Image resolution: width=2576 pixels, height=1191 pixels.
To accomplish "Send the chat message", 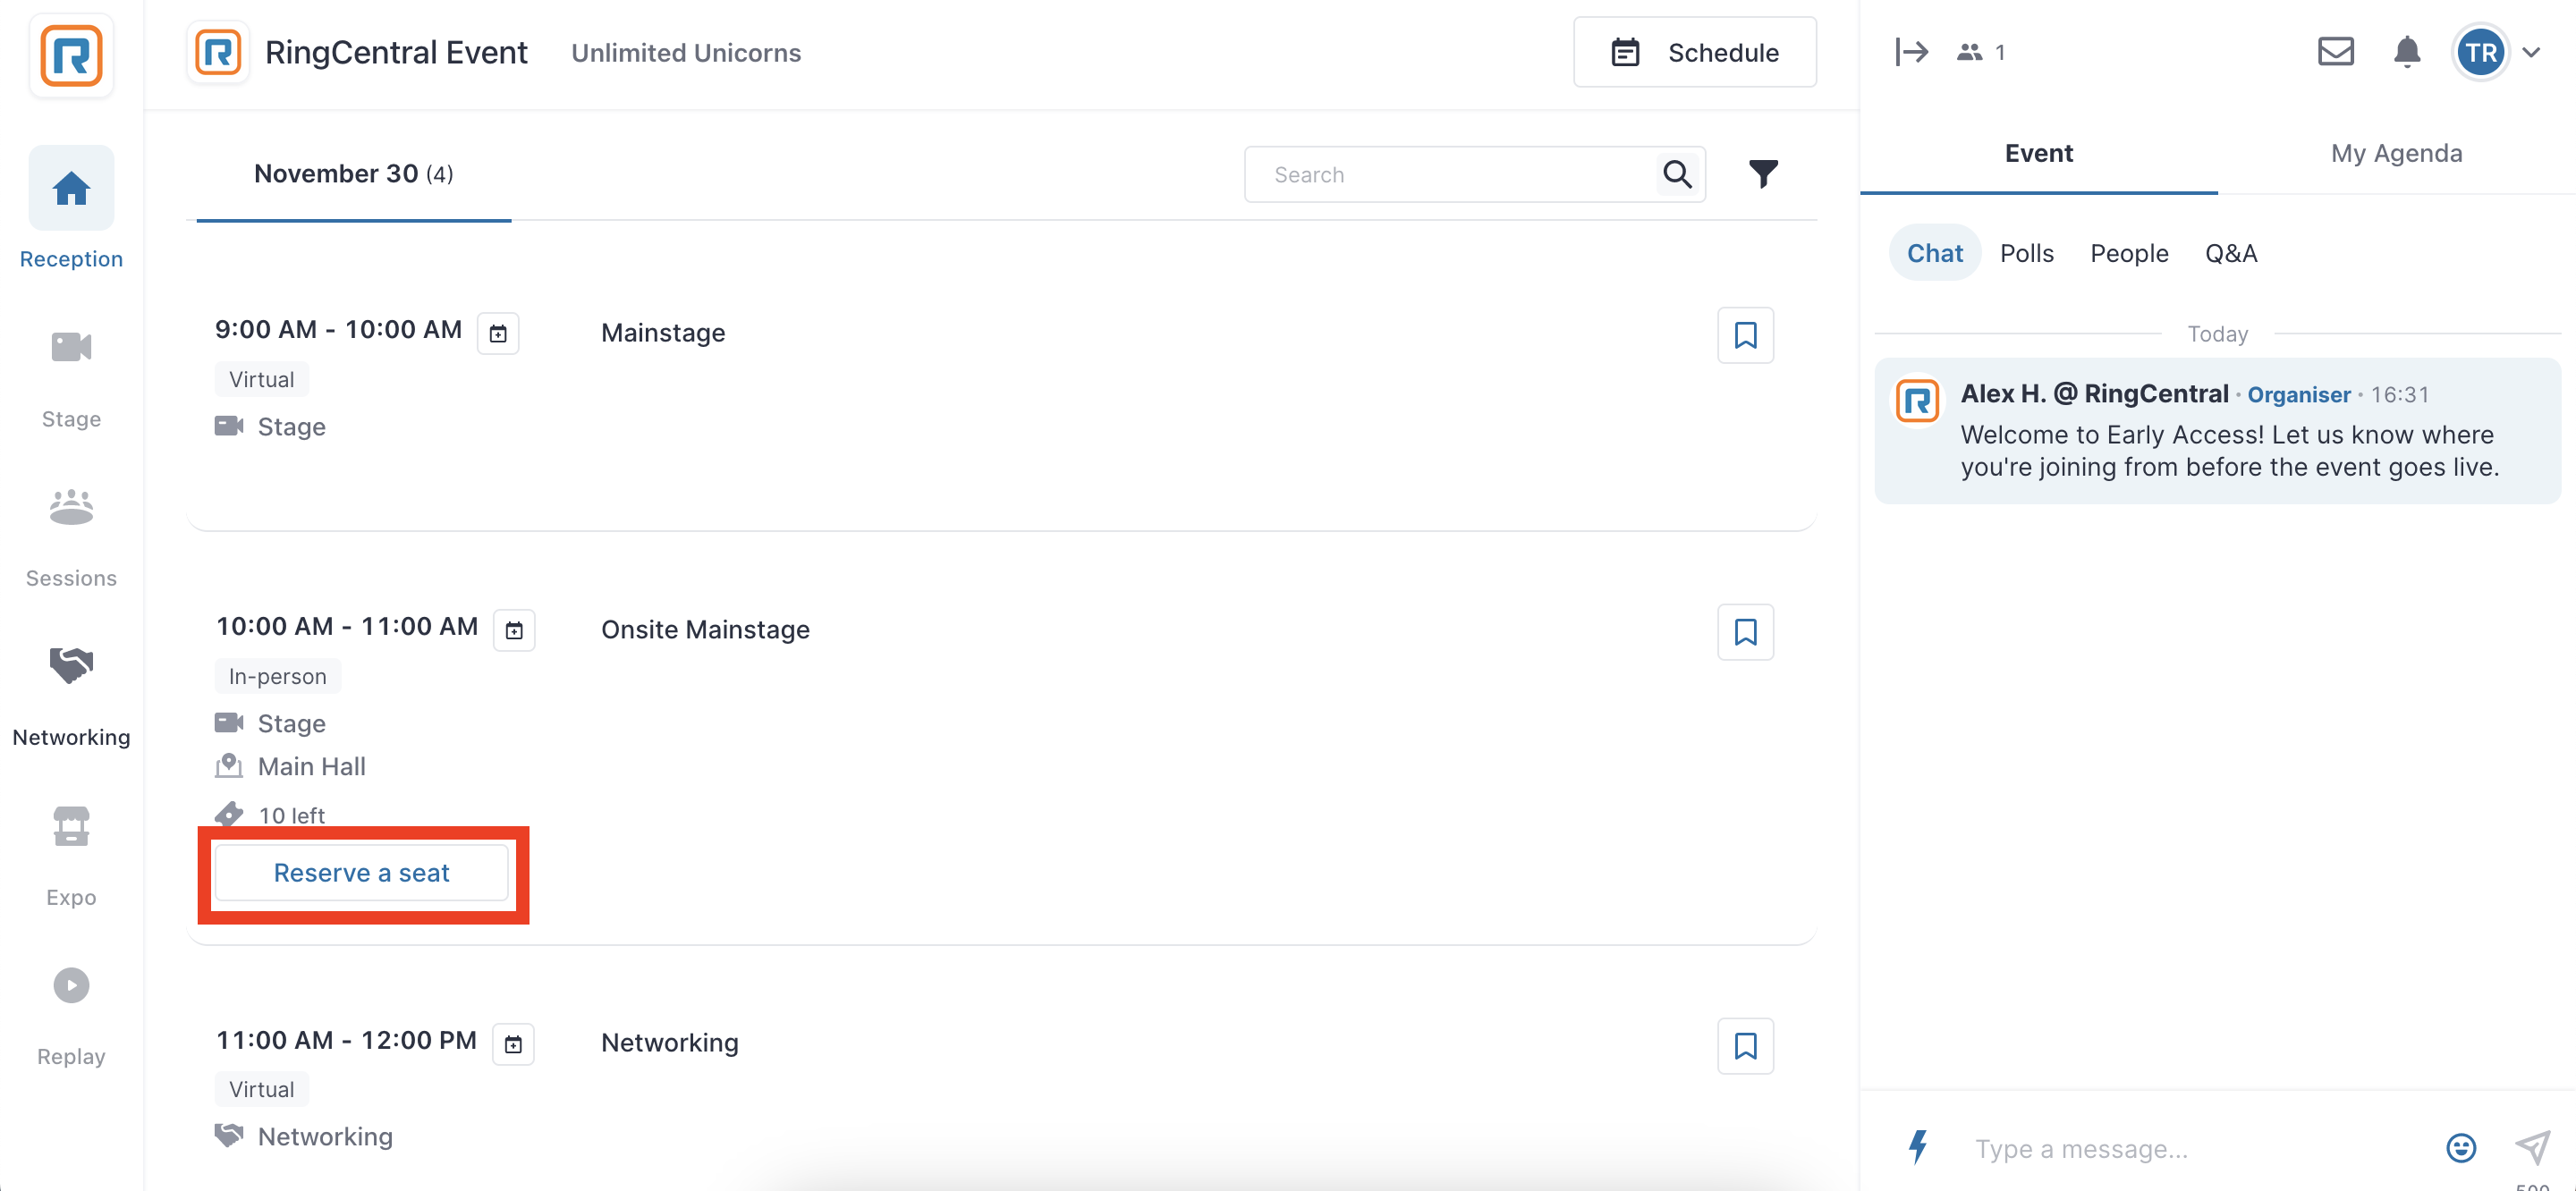I will (2532, 1147).
